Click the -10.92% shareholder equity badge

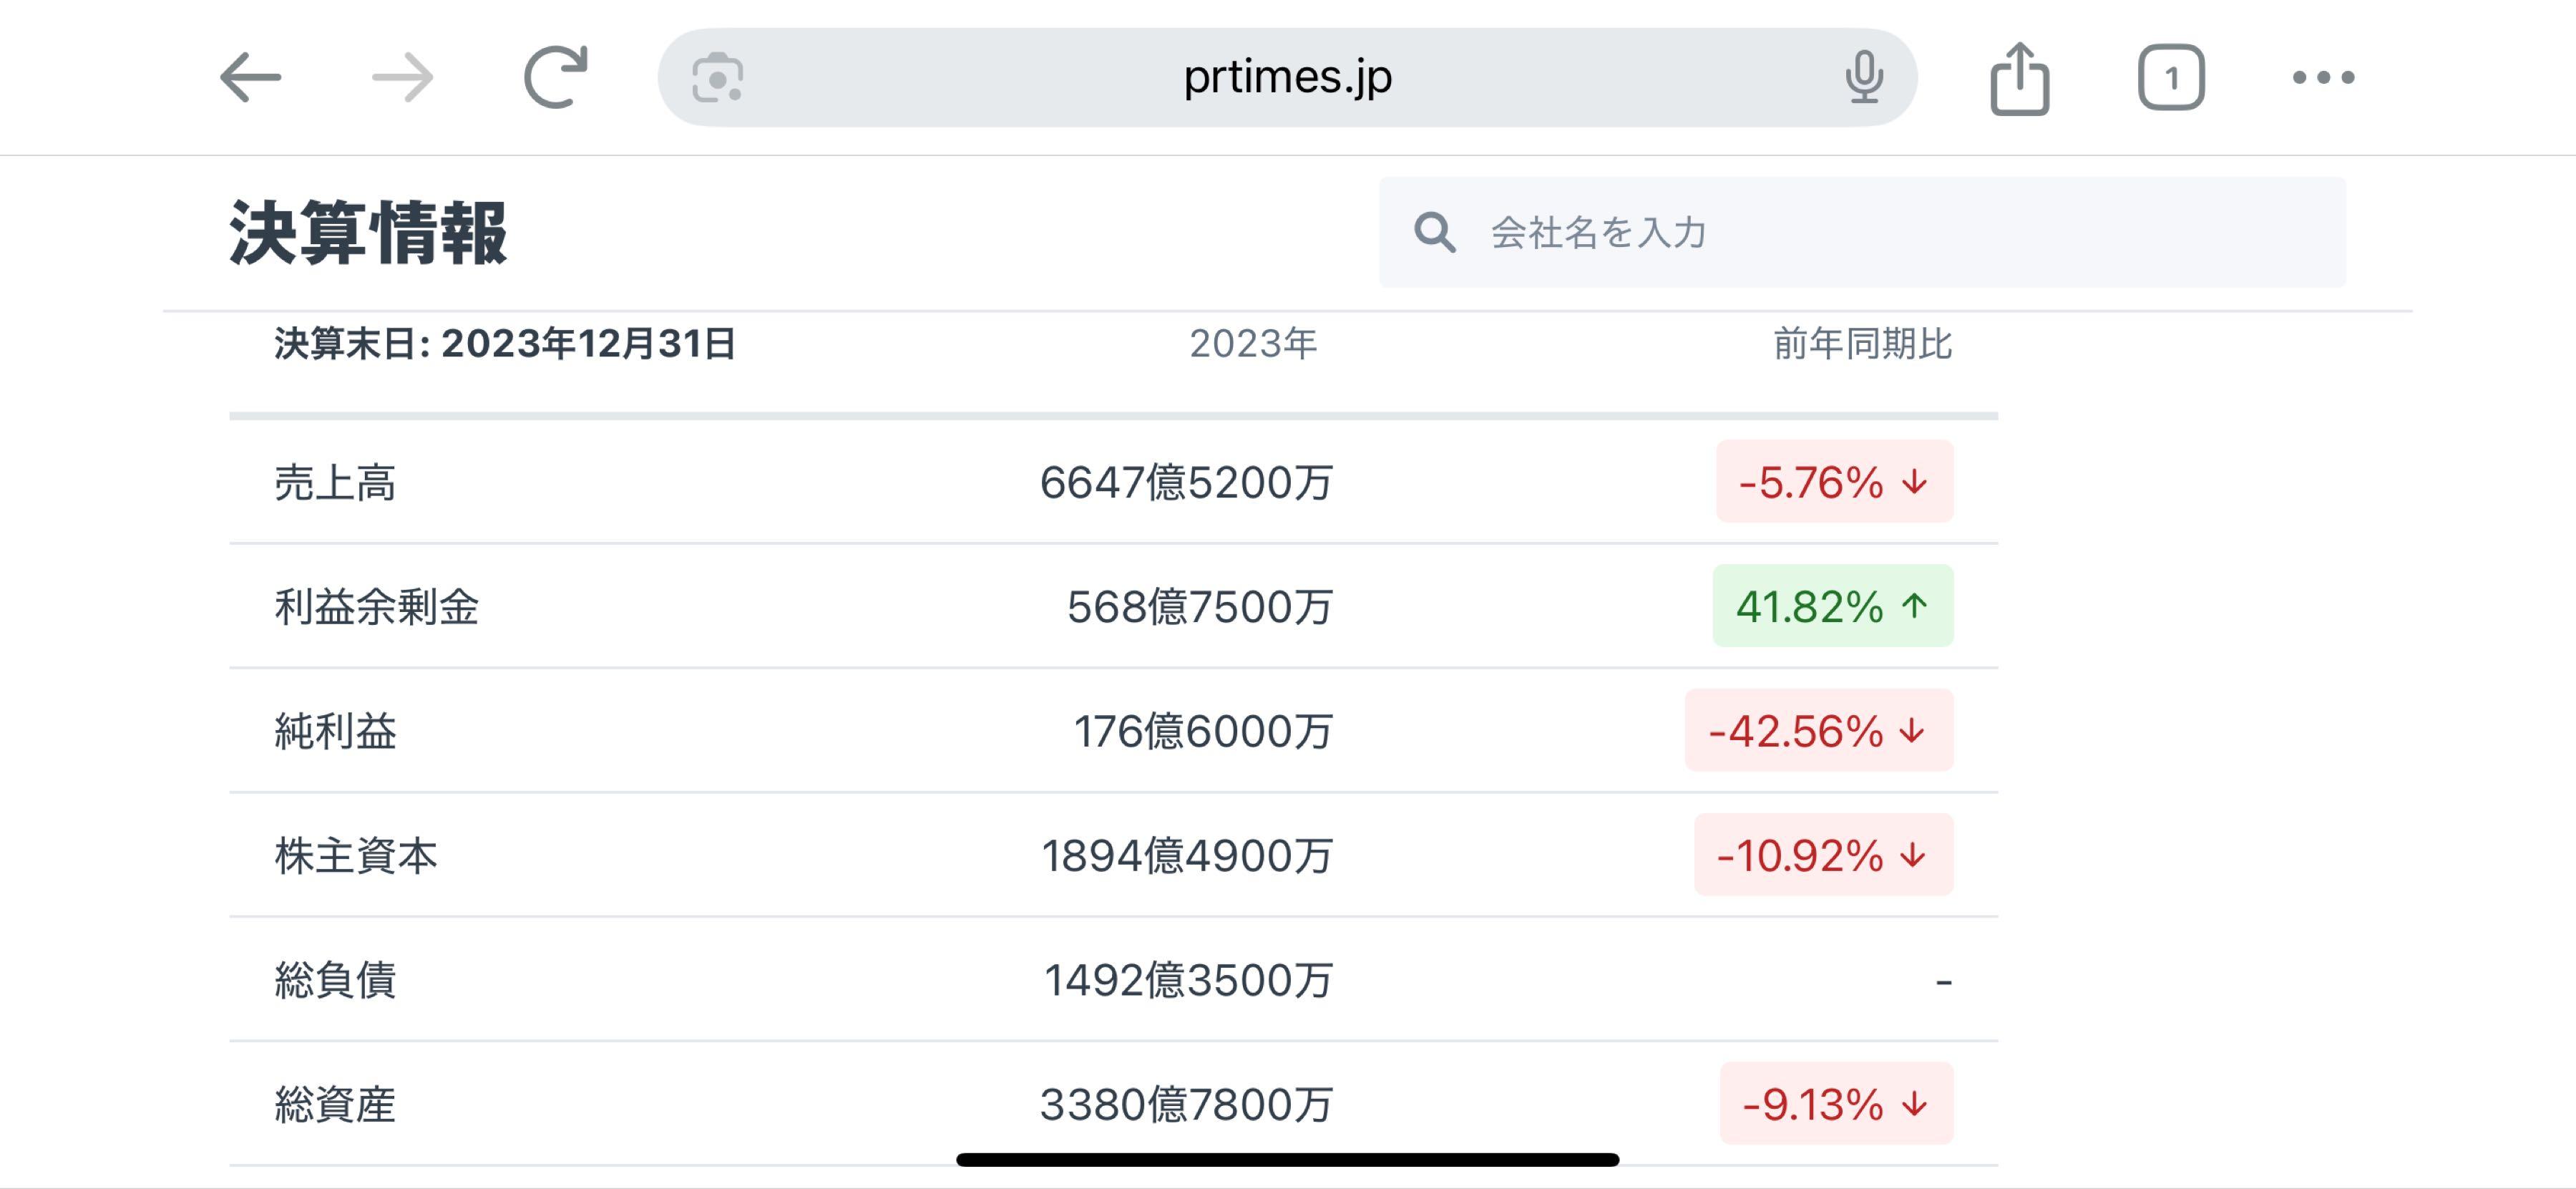click(x=1823, y=855)
